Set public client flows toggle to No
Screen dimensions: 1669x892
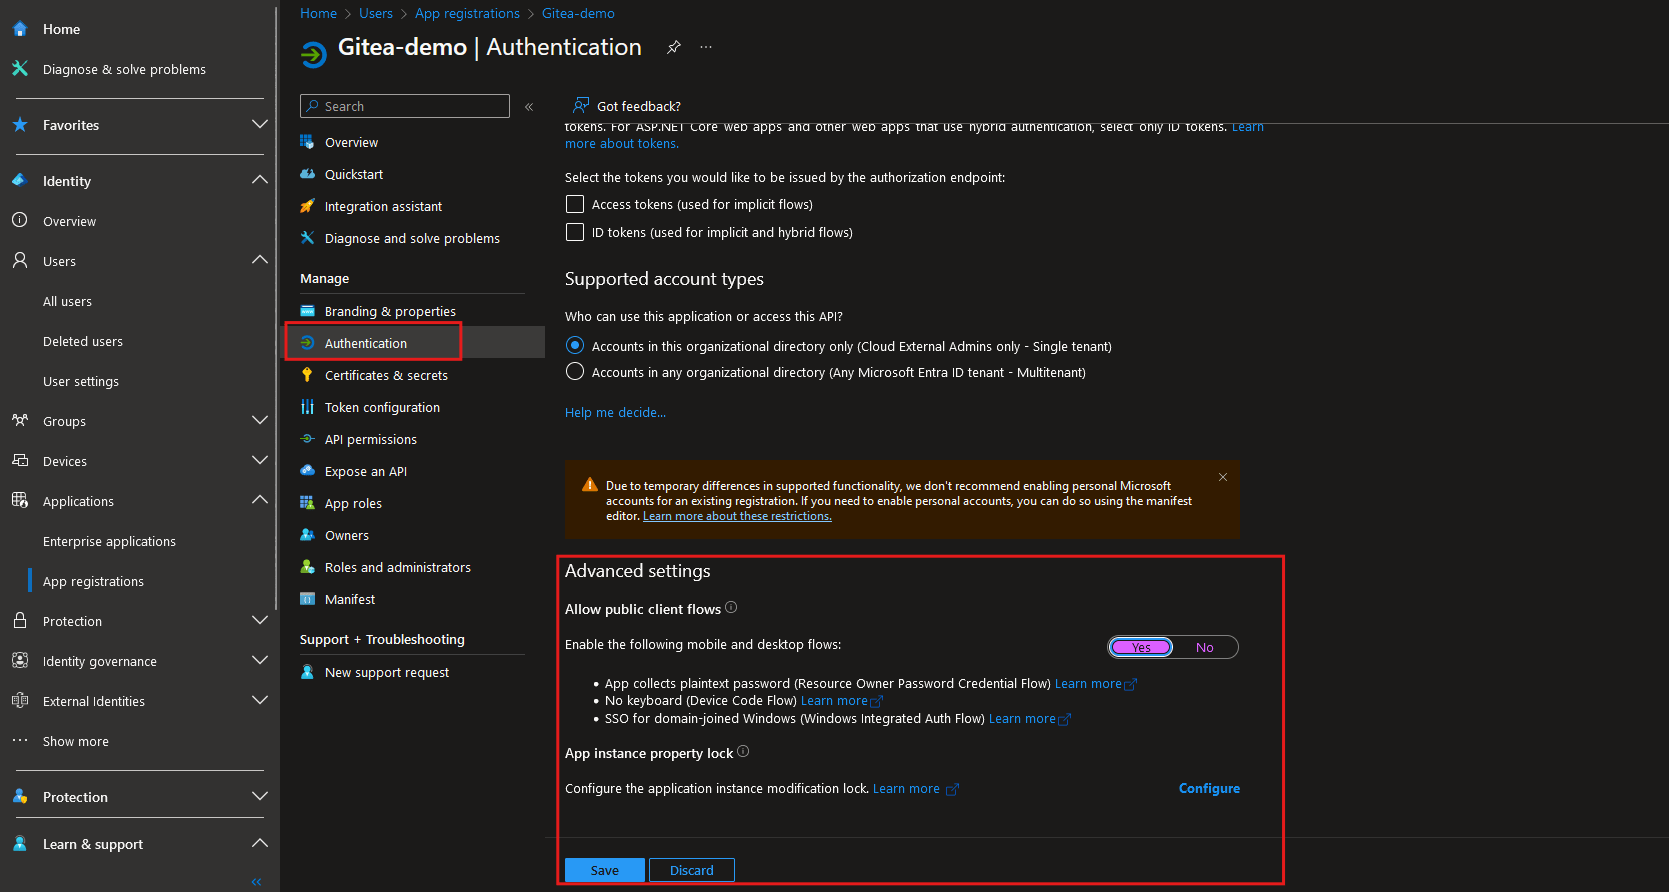click(x=1205, y=647)
